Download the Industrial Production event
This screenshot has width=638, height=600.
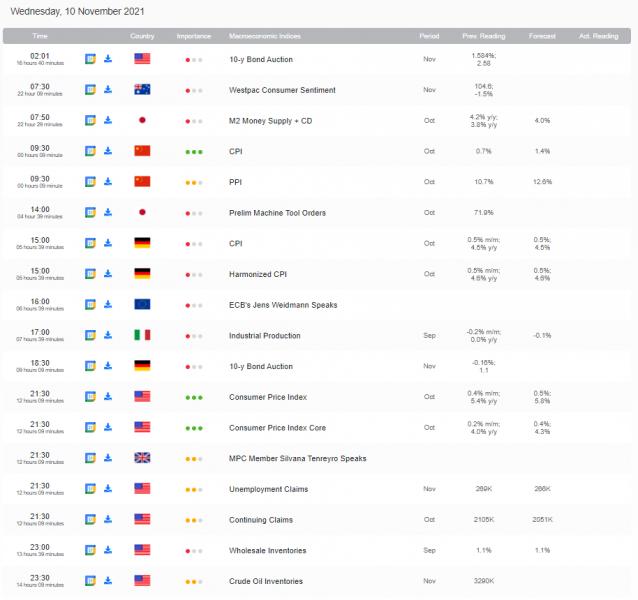coord(108,336)
